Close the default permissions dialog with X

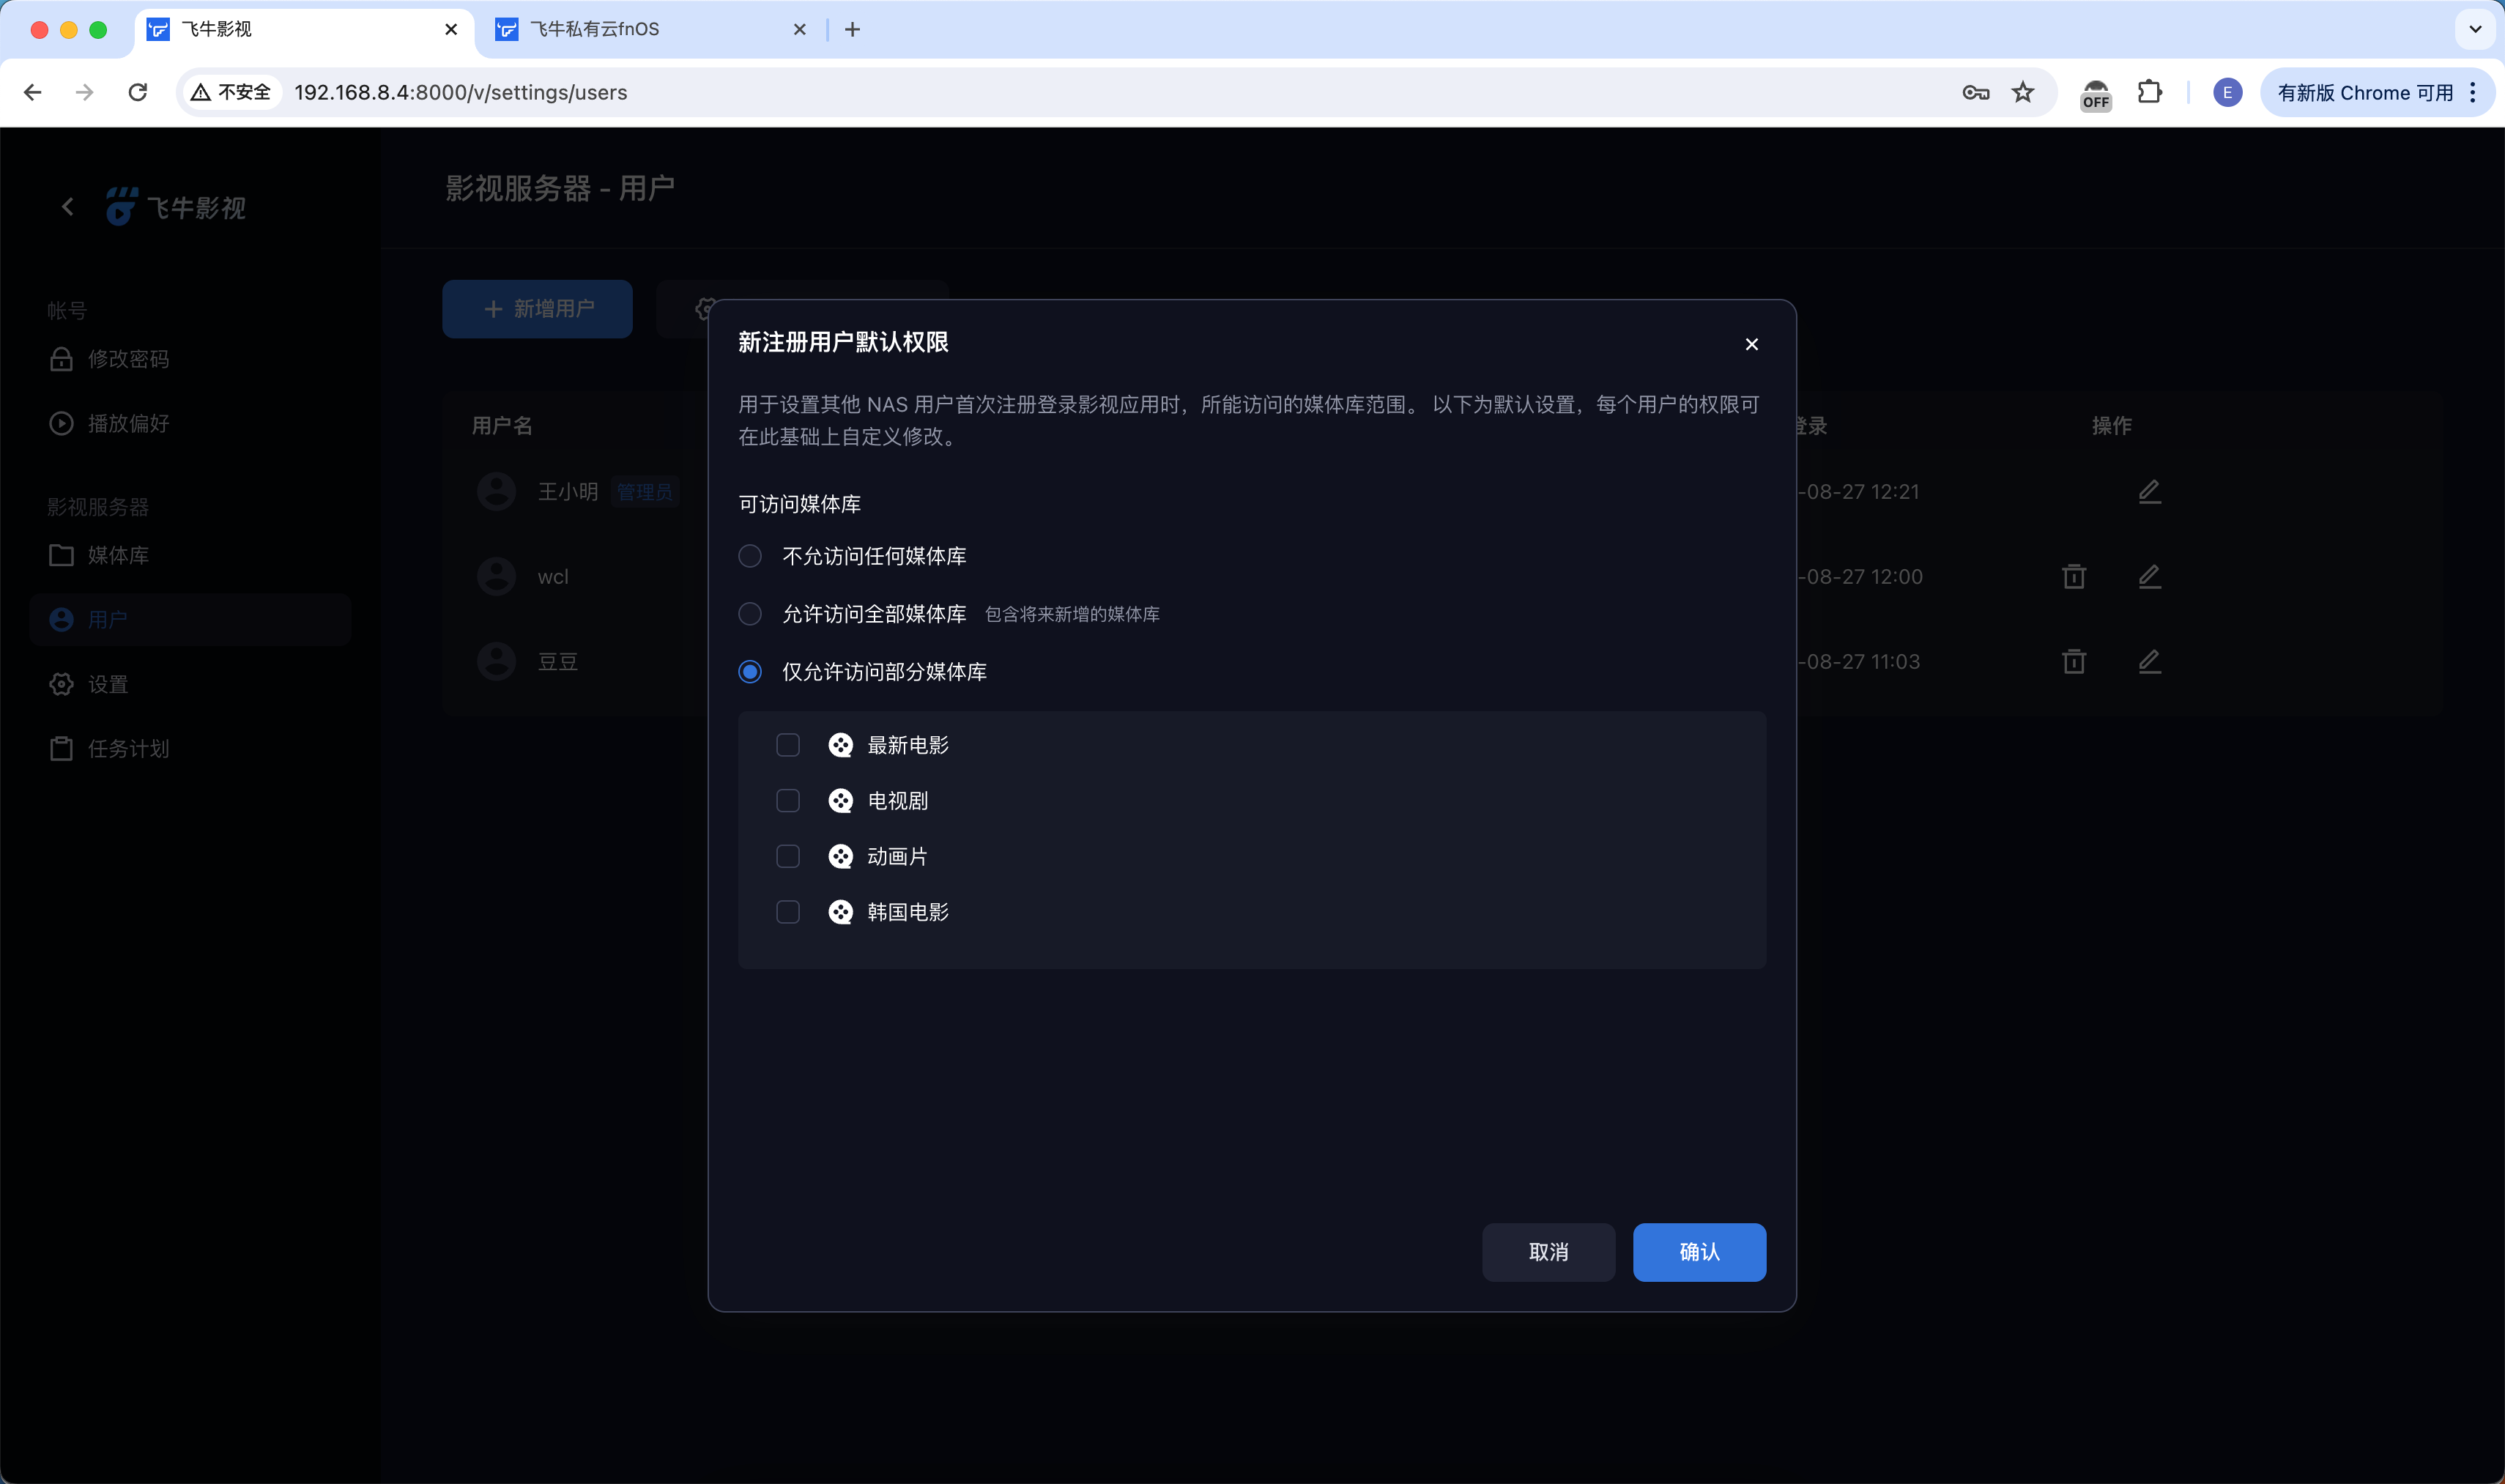click(x=1751, y=344)
